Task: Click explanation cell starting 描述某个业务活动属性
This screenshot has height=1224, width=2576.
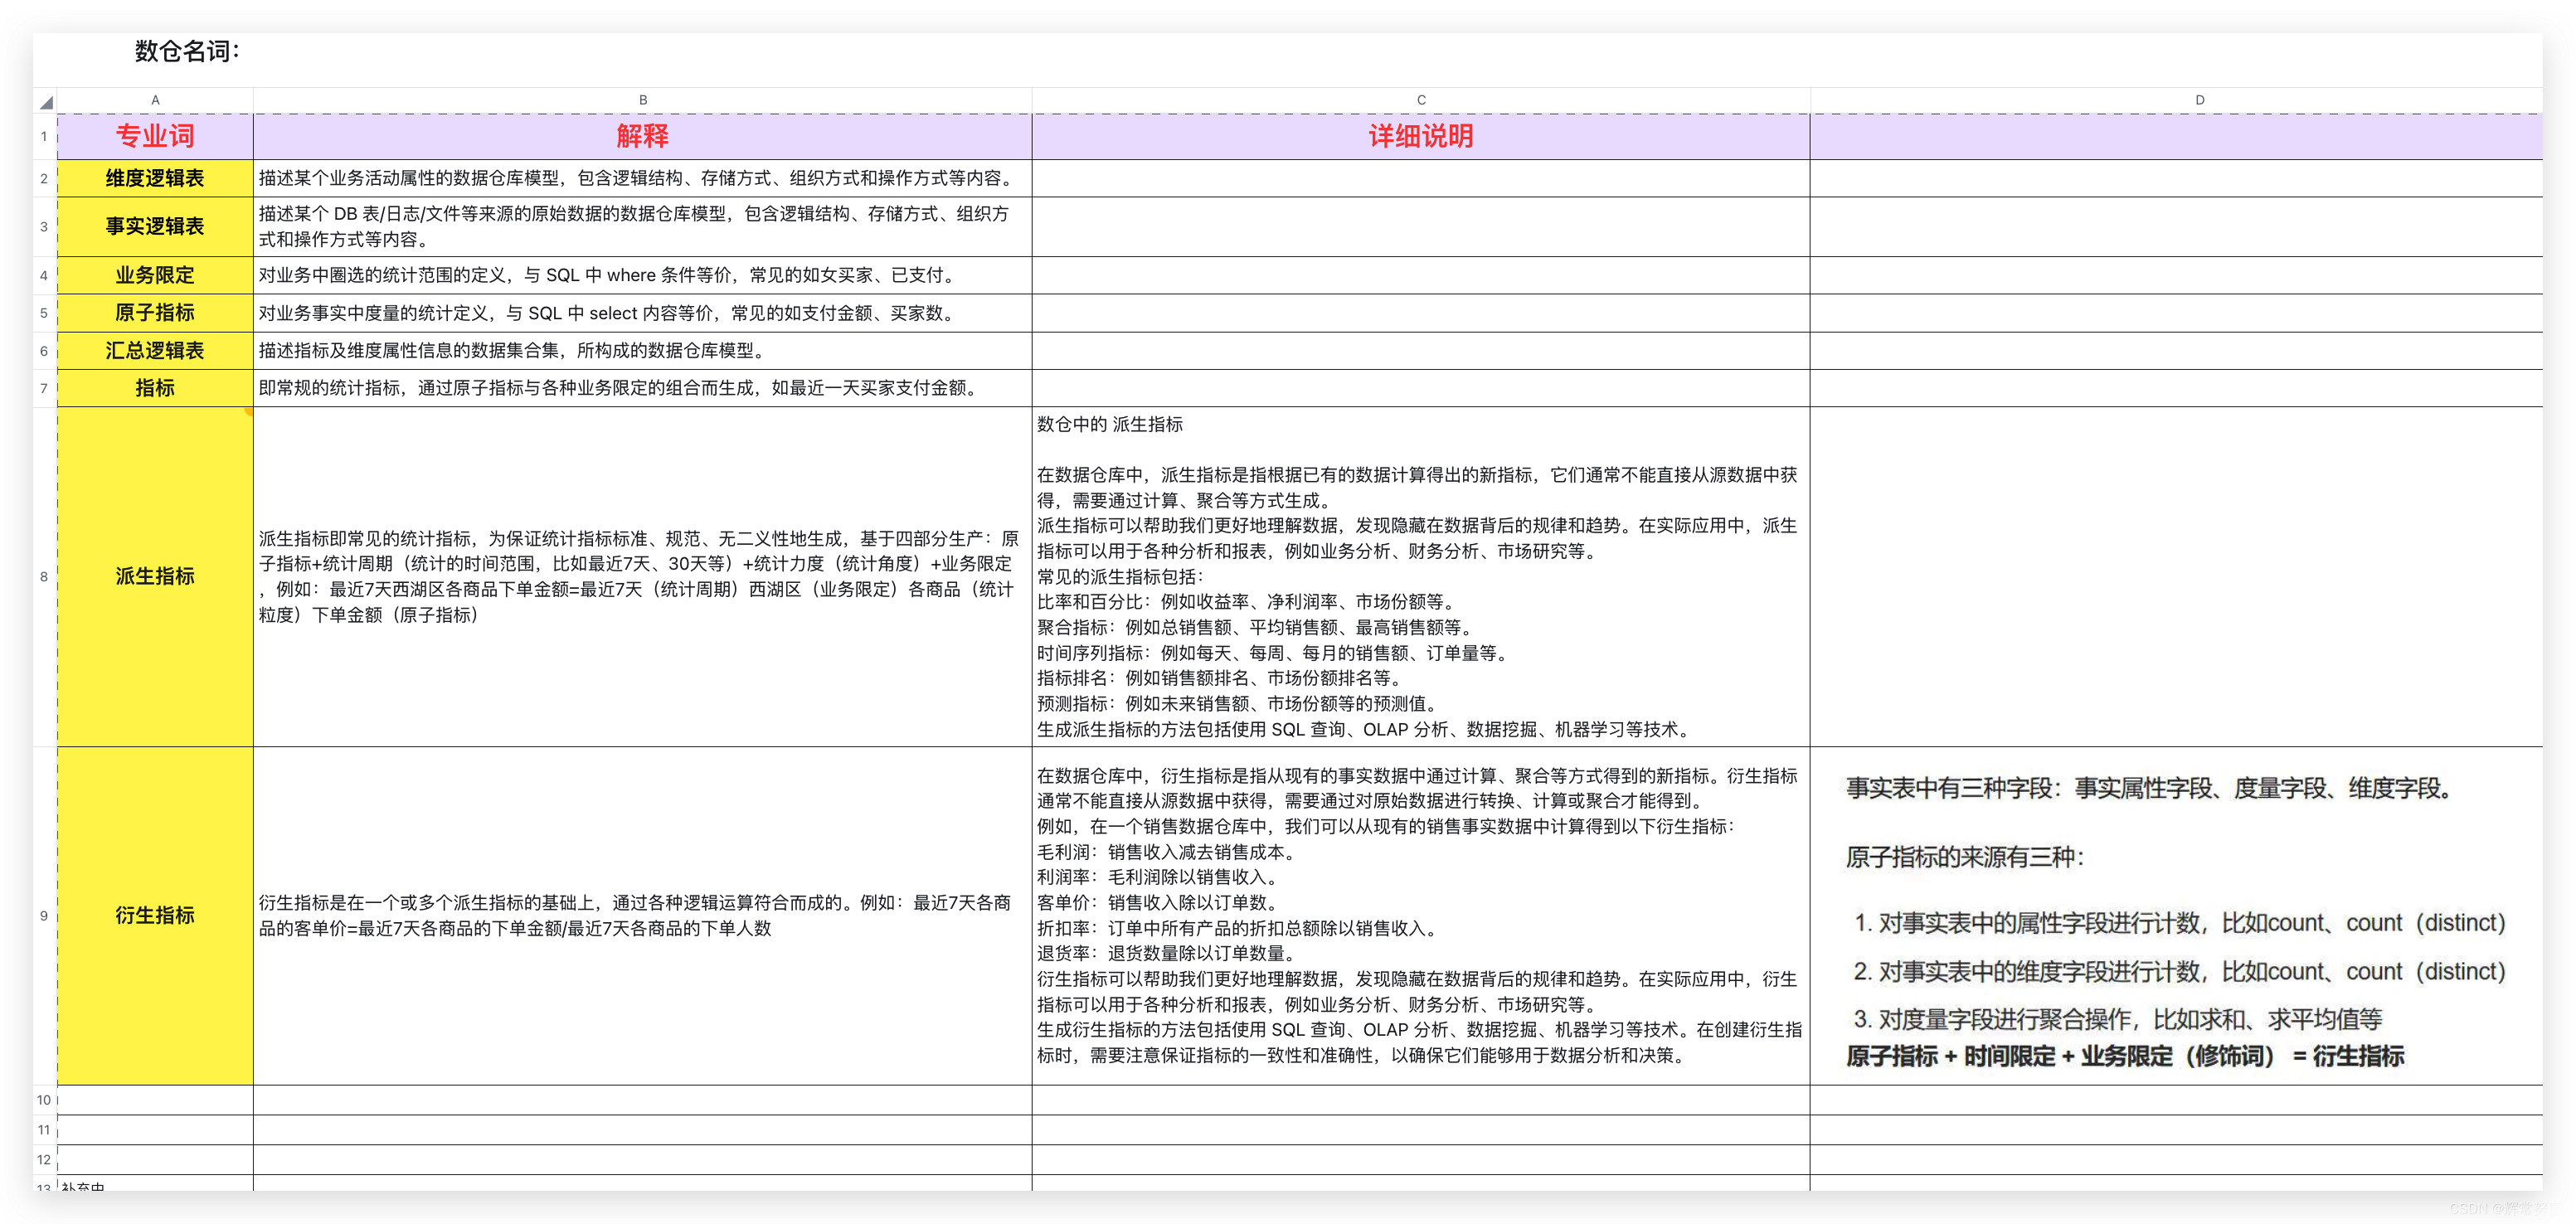Action: pos(643,178)
